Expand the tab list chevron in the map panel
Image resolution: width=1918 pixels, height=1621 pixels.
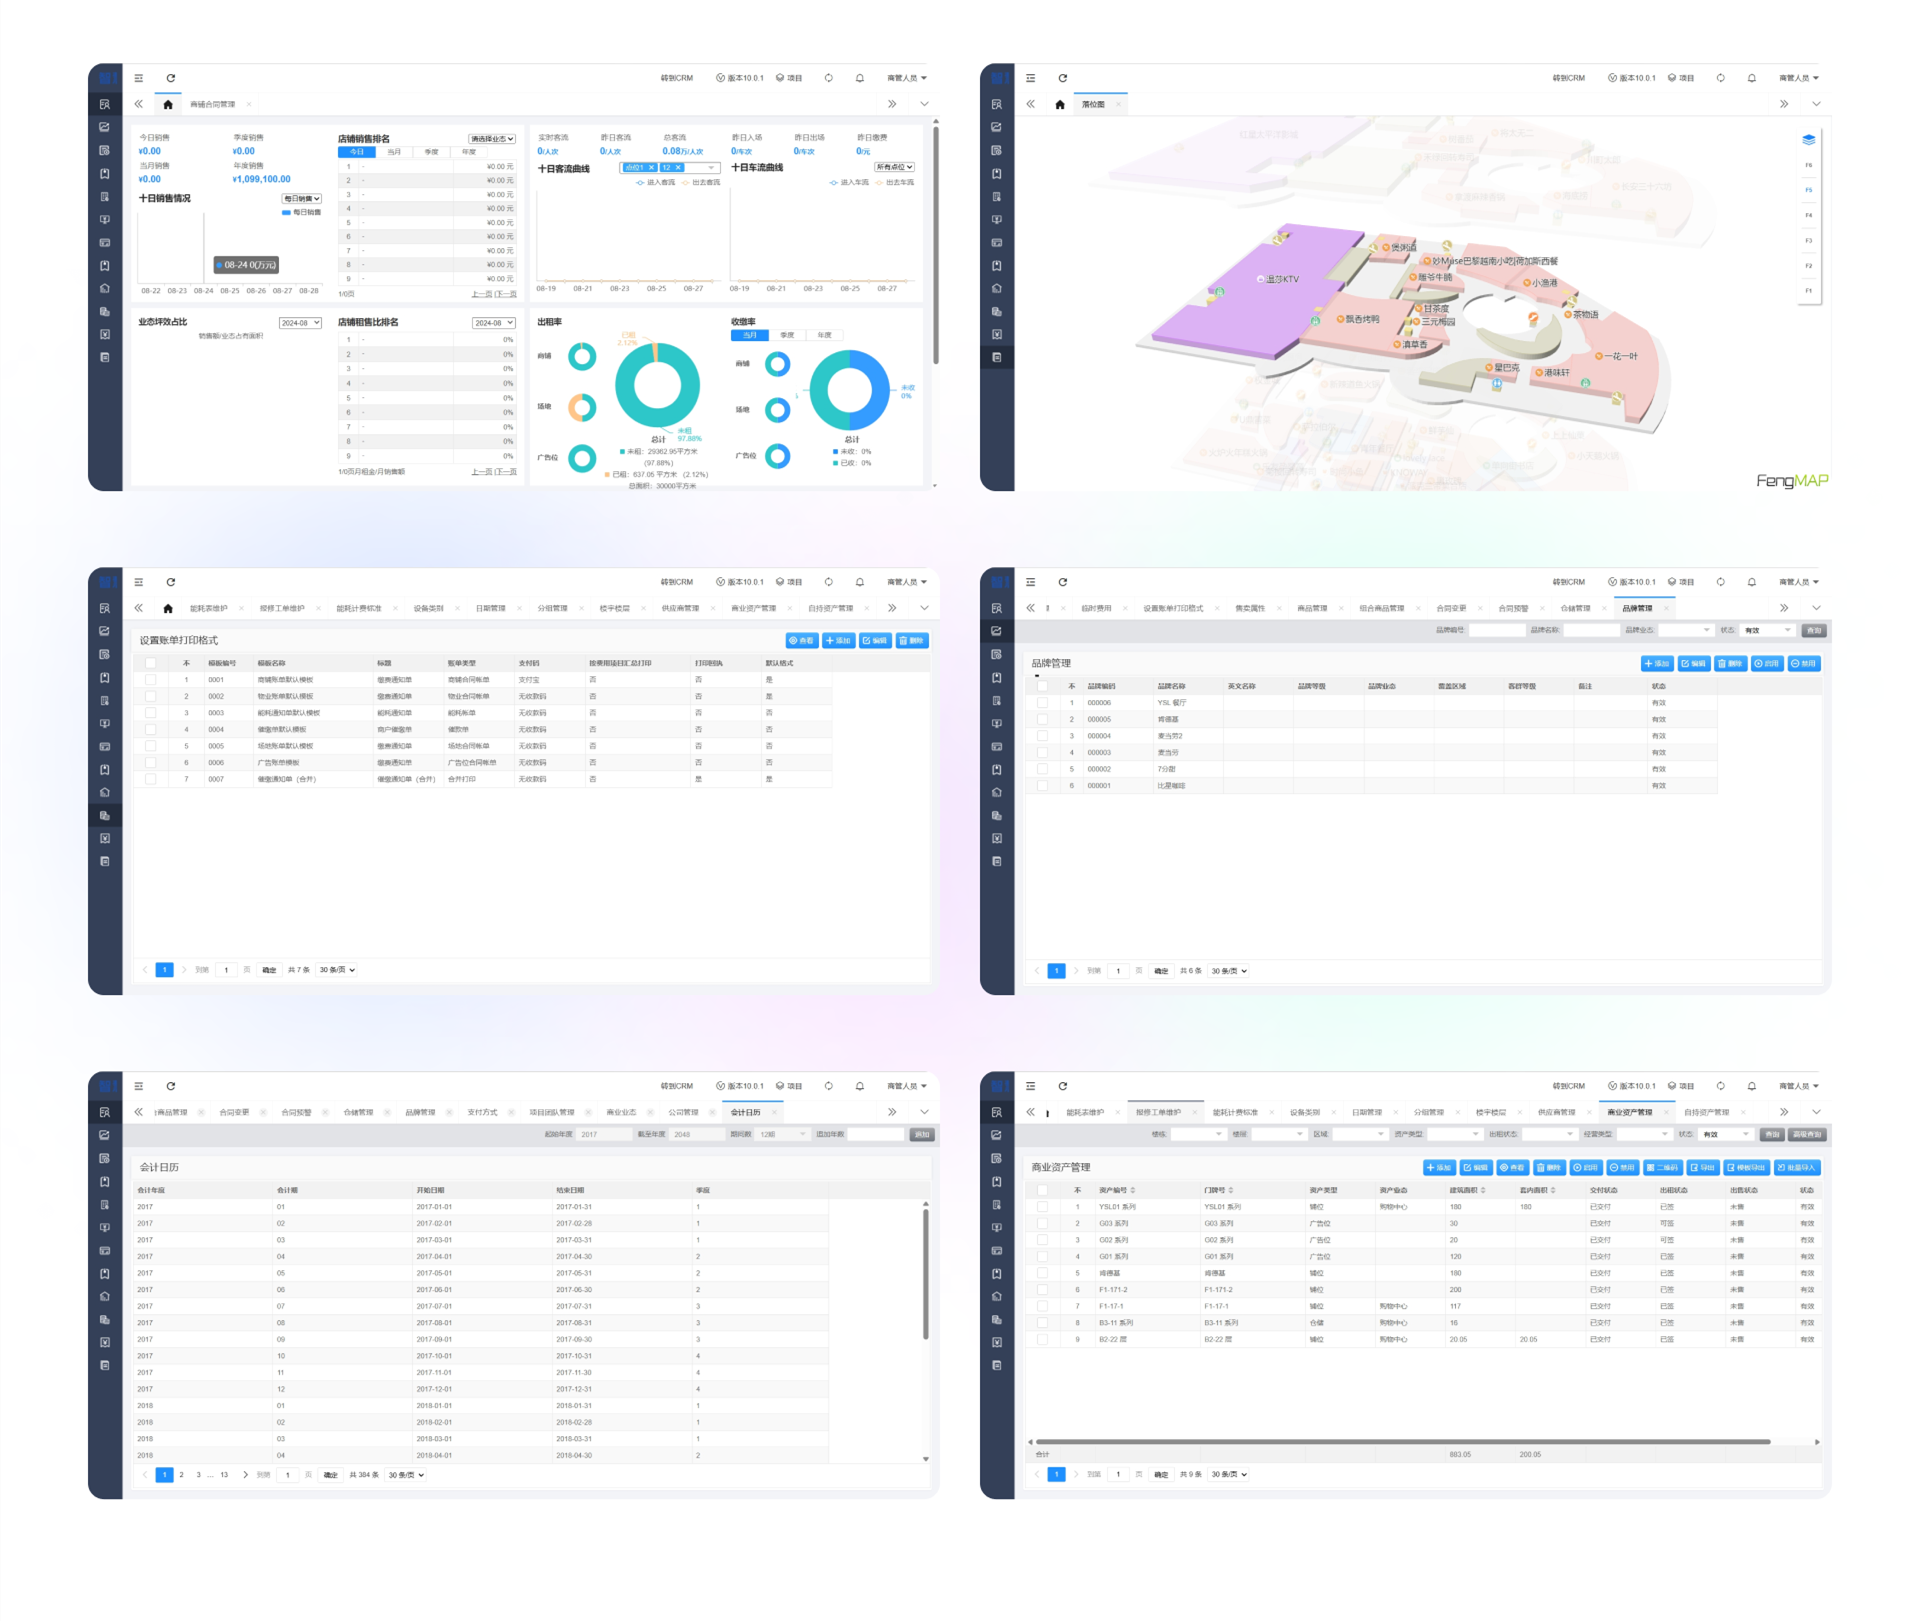coord(1816,104)
